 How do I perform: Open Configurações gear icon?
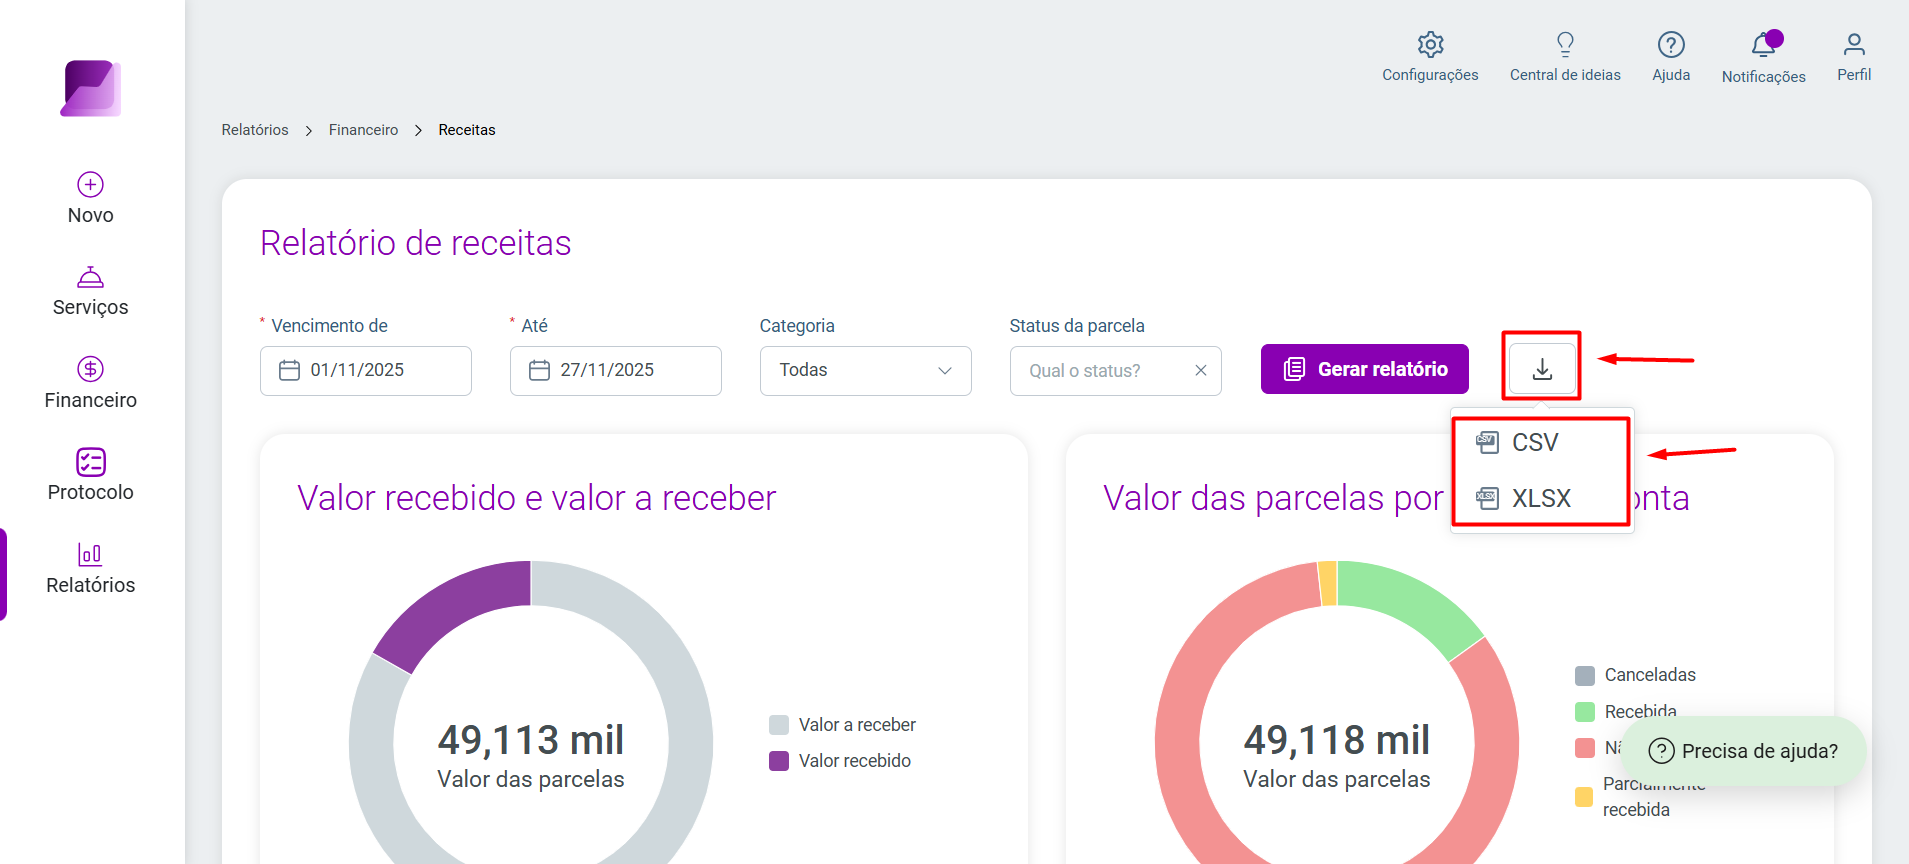pos(1430,44)
